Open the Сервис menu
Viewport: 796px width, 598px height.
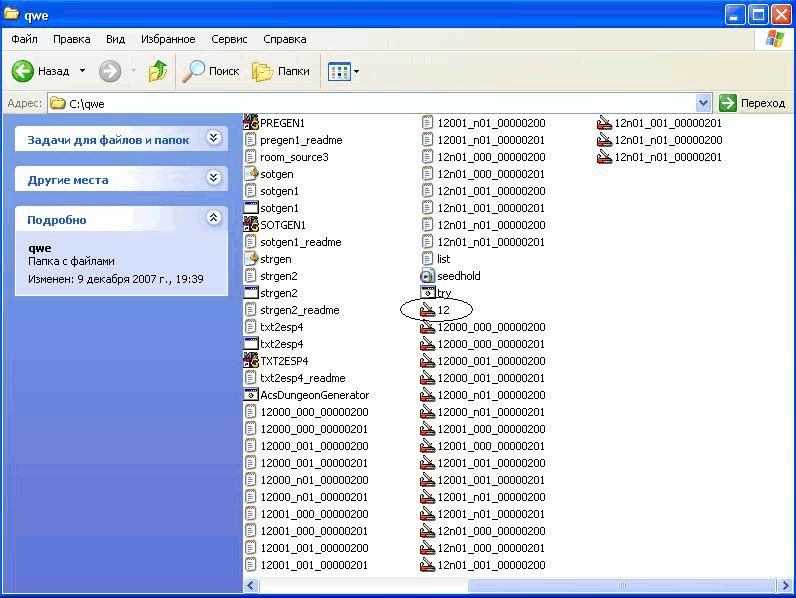pos(229,39)
